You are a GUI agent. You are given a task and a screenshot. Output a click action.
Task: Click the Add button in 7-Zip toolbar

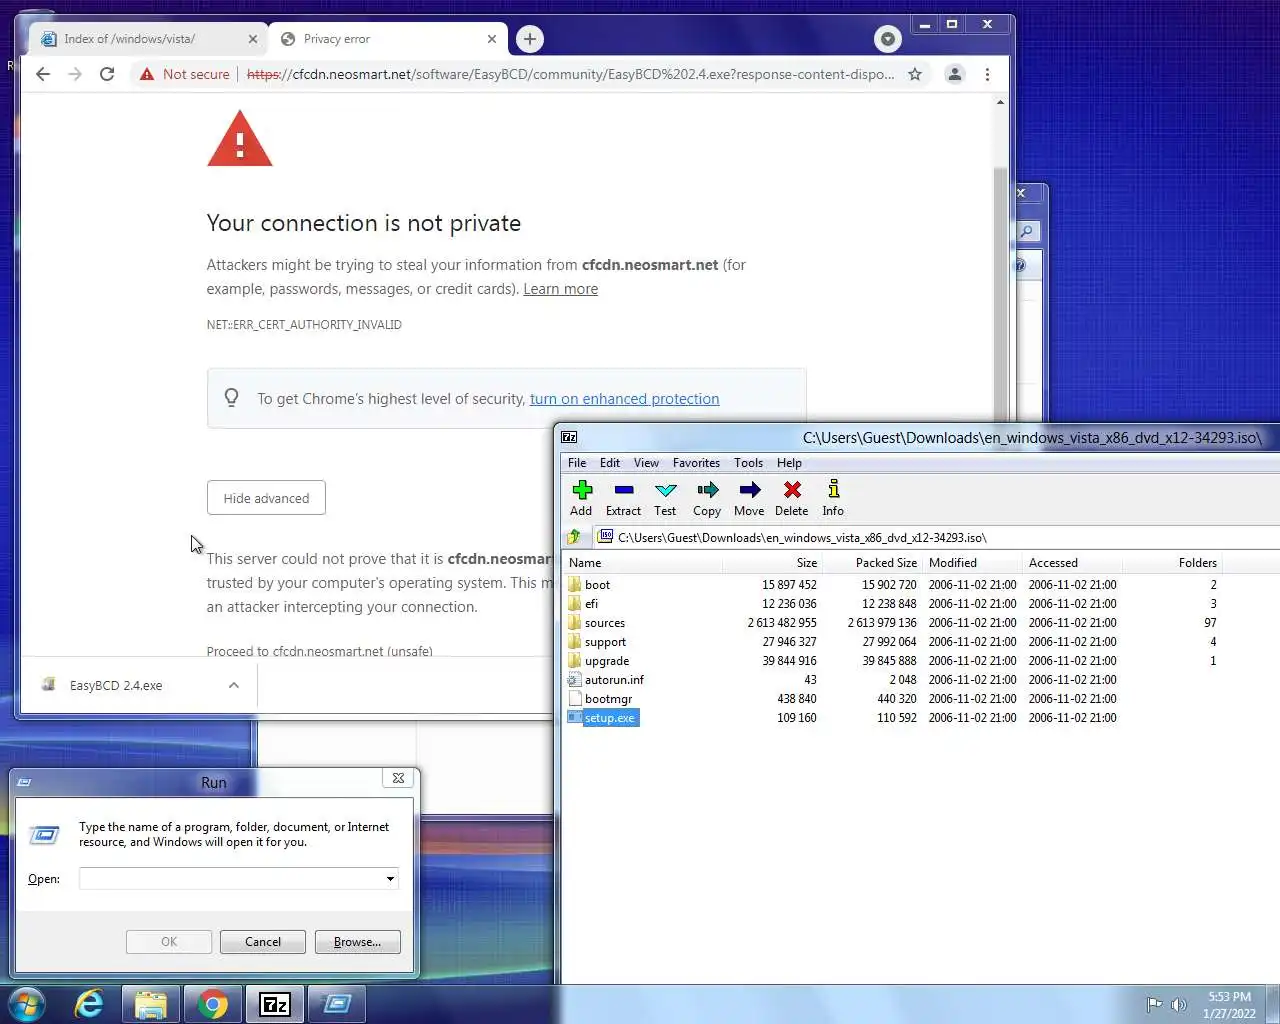[x=581, y=497]
